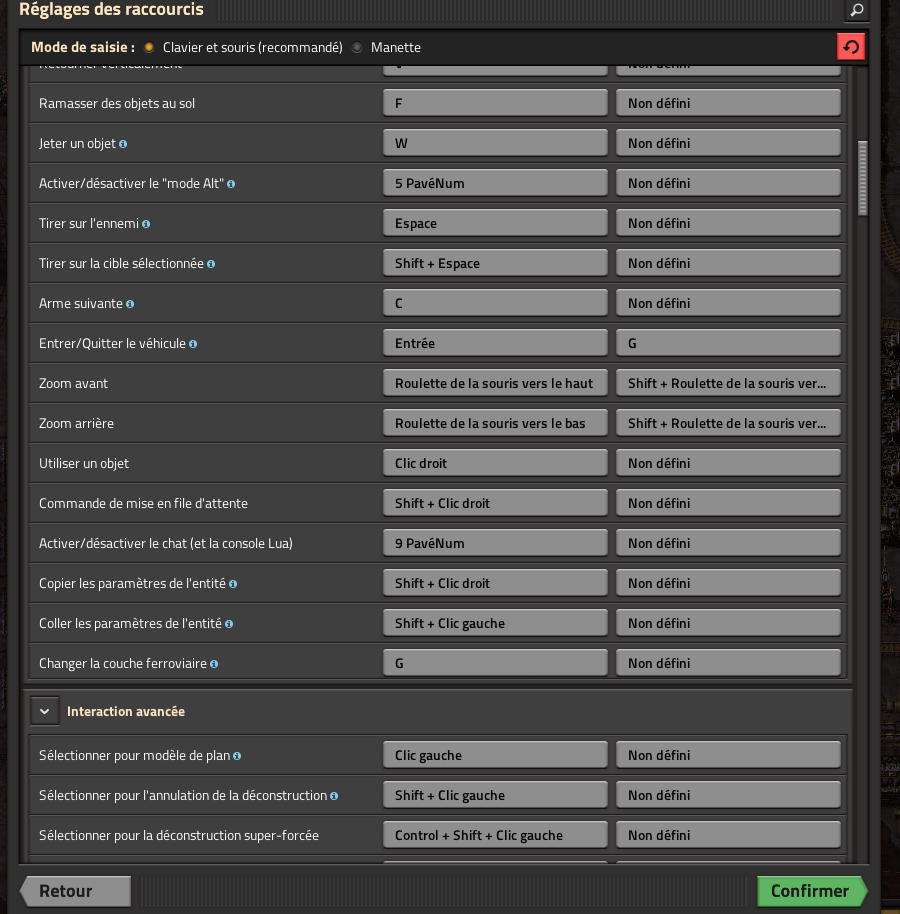The width and height of the screenshot is (900, 914).
Task: Change the Clic droit binding for Utiliser un objet
Action: [x=495, y=463]
